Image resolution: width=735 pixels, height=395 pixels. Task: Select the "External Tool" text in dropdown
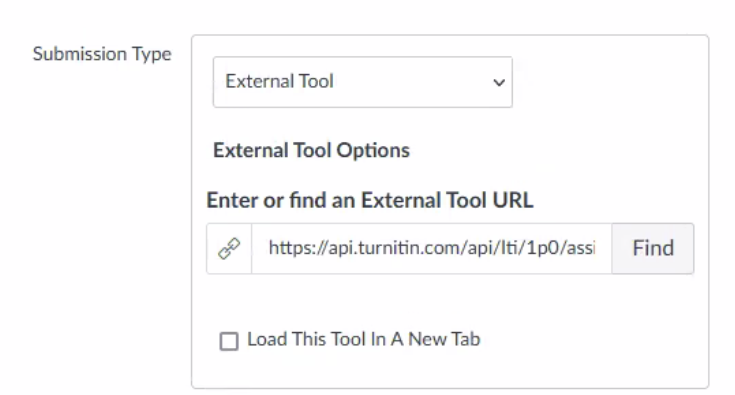tap(279, 81)
